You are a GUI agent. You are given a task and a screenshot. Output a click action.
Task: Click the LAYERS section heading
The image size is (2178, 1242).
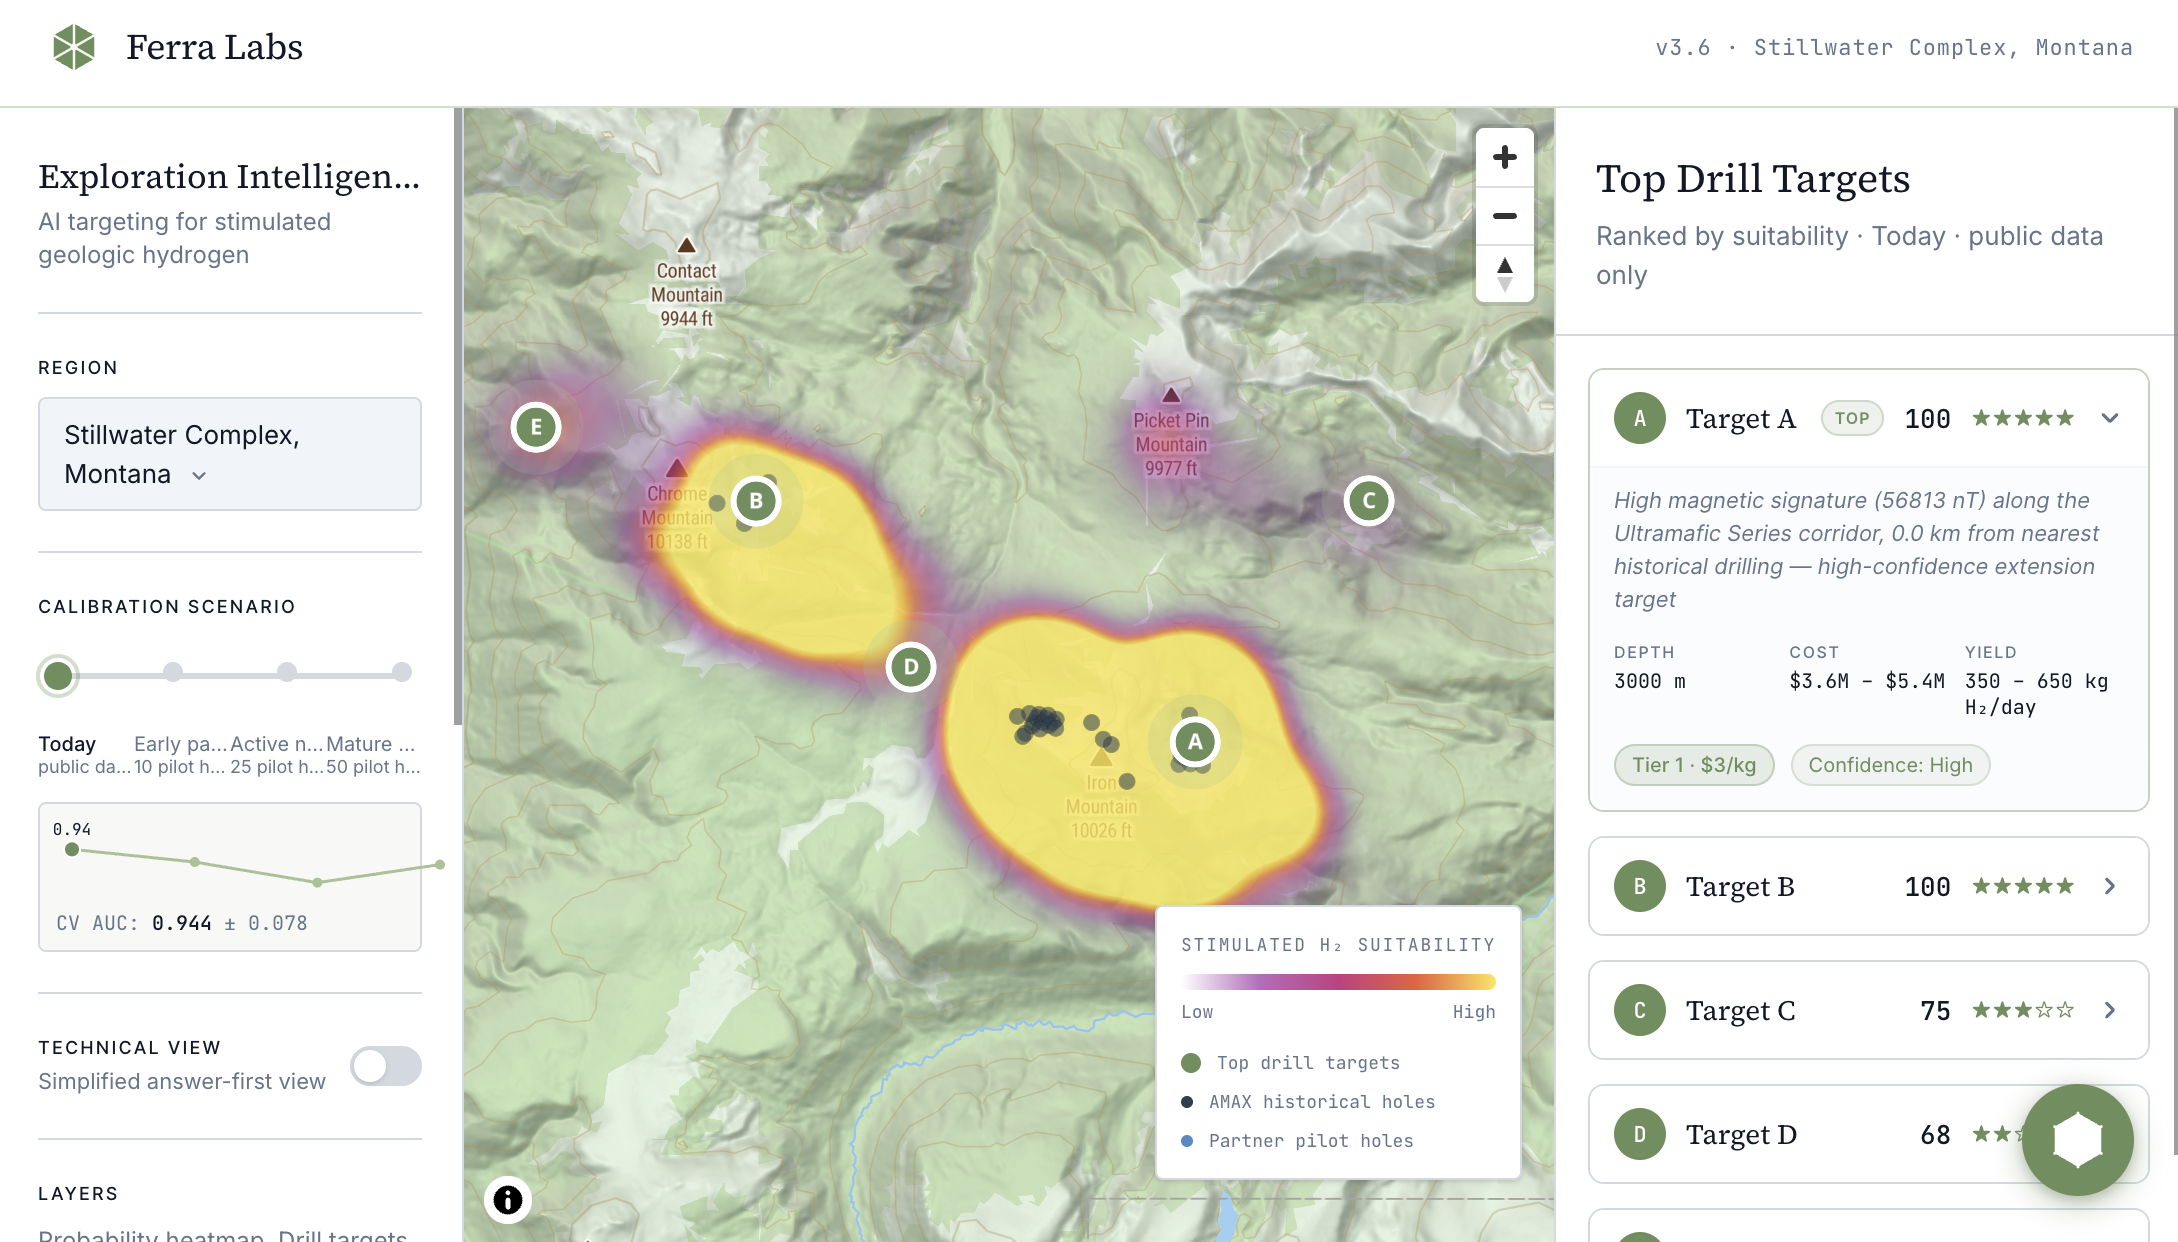[x=78, y=1193]
